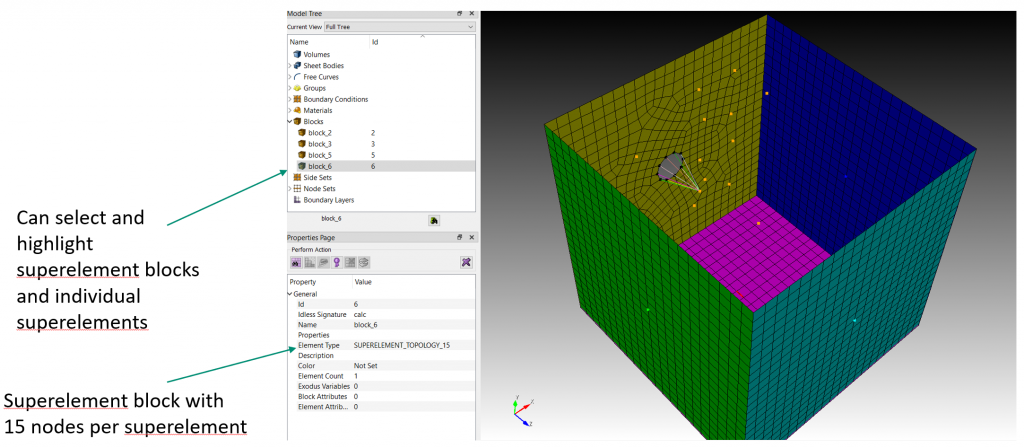Viewport: 1024px width, 448px height.
Task: Expand the Boundary Conditions node
Action: click(x=290, y=99)
